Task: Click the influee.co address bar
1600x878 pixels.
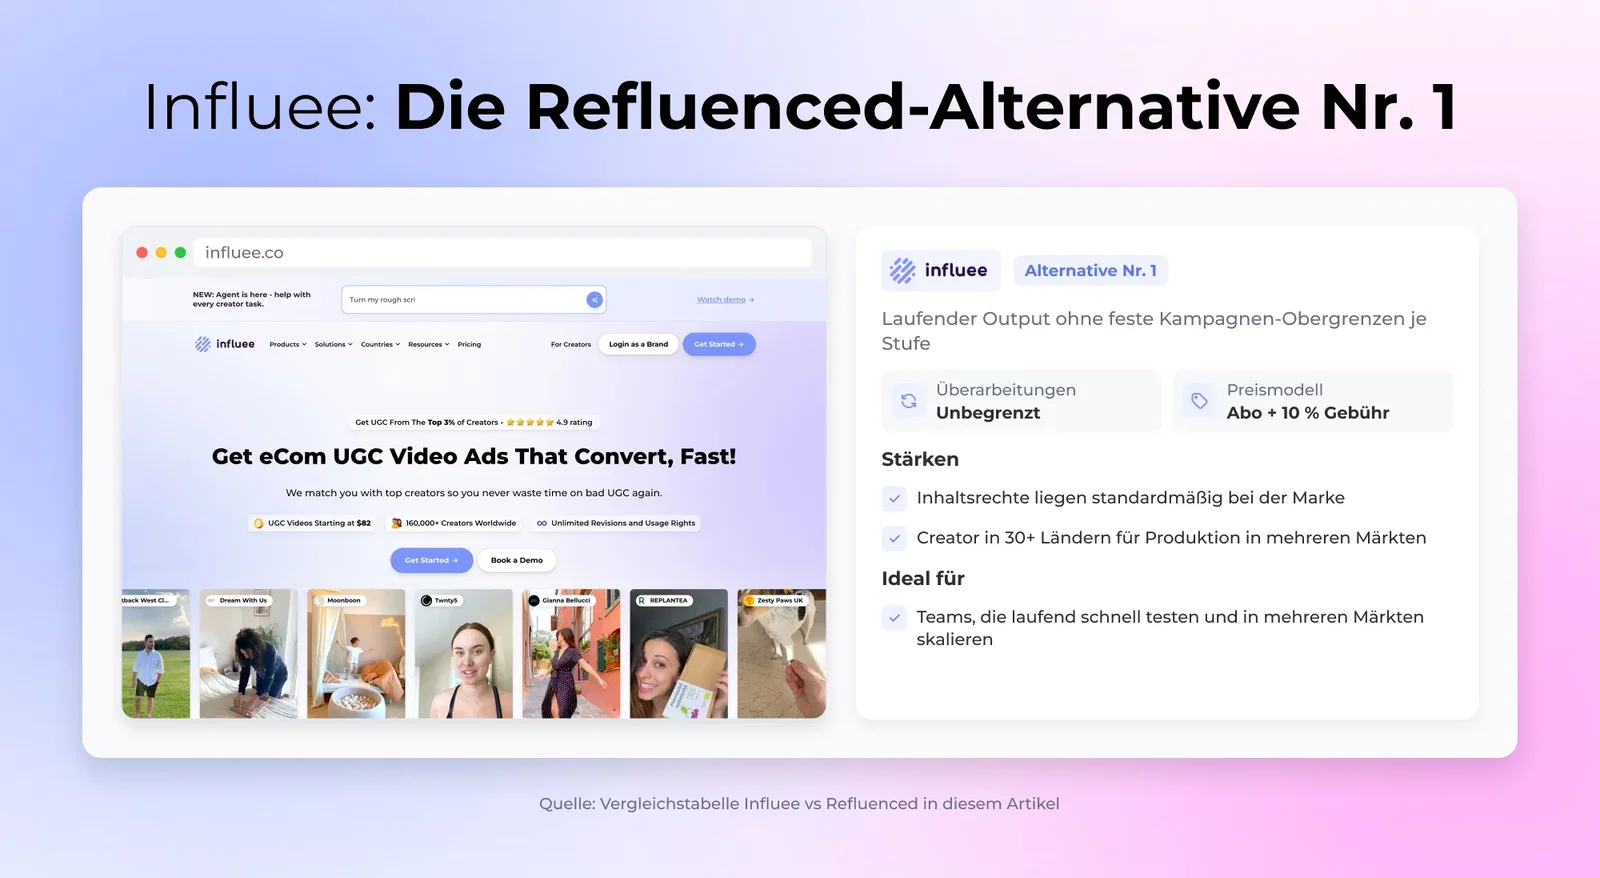Action: click(x=502, y=253)
